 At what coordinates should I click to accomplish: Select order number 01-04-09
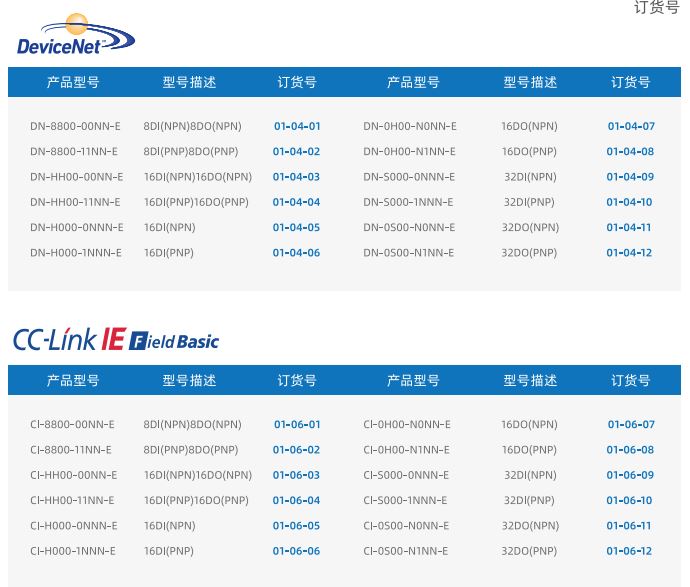click(630, 177)
